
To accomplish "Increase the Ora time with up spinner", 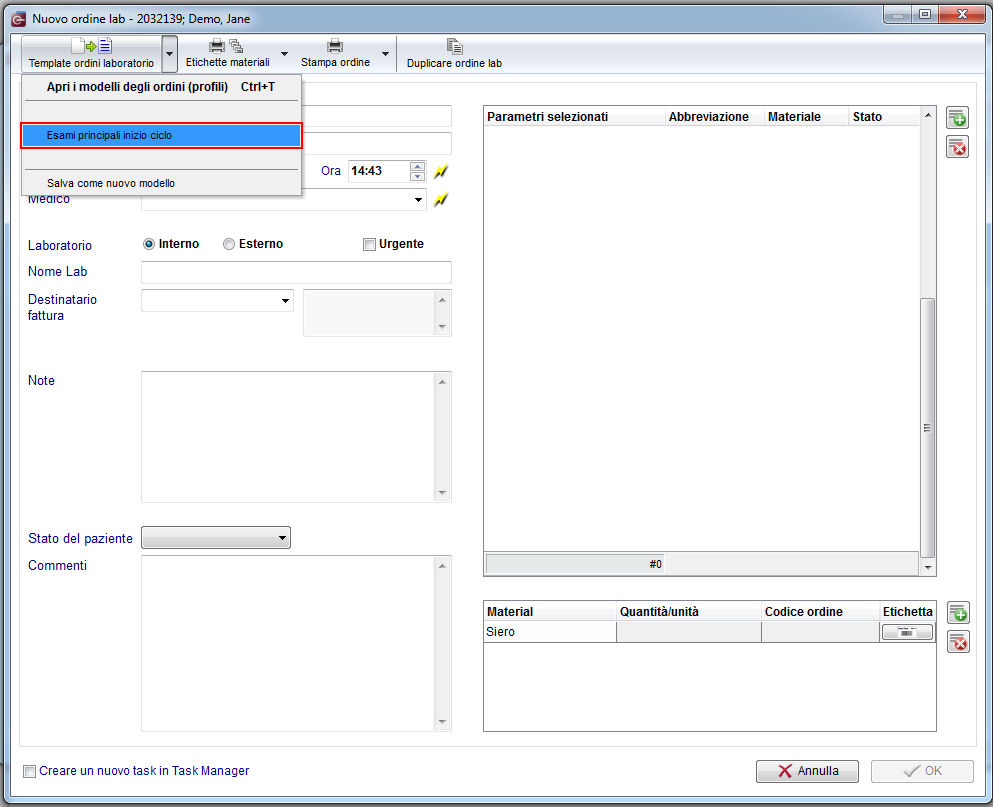I will [x=417, y=166].
